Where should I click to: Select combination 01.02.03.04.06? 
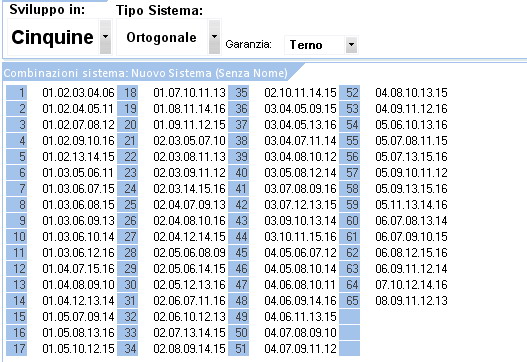(x=78, y=93)
